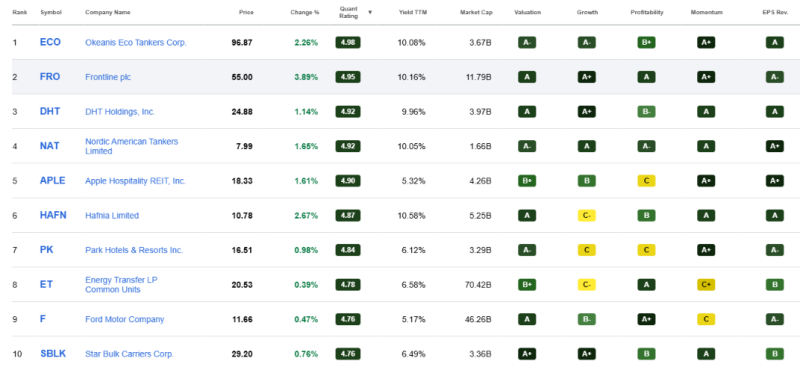
Task: Click DHT's yield value 9.96%
Action: [414, 112]
